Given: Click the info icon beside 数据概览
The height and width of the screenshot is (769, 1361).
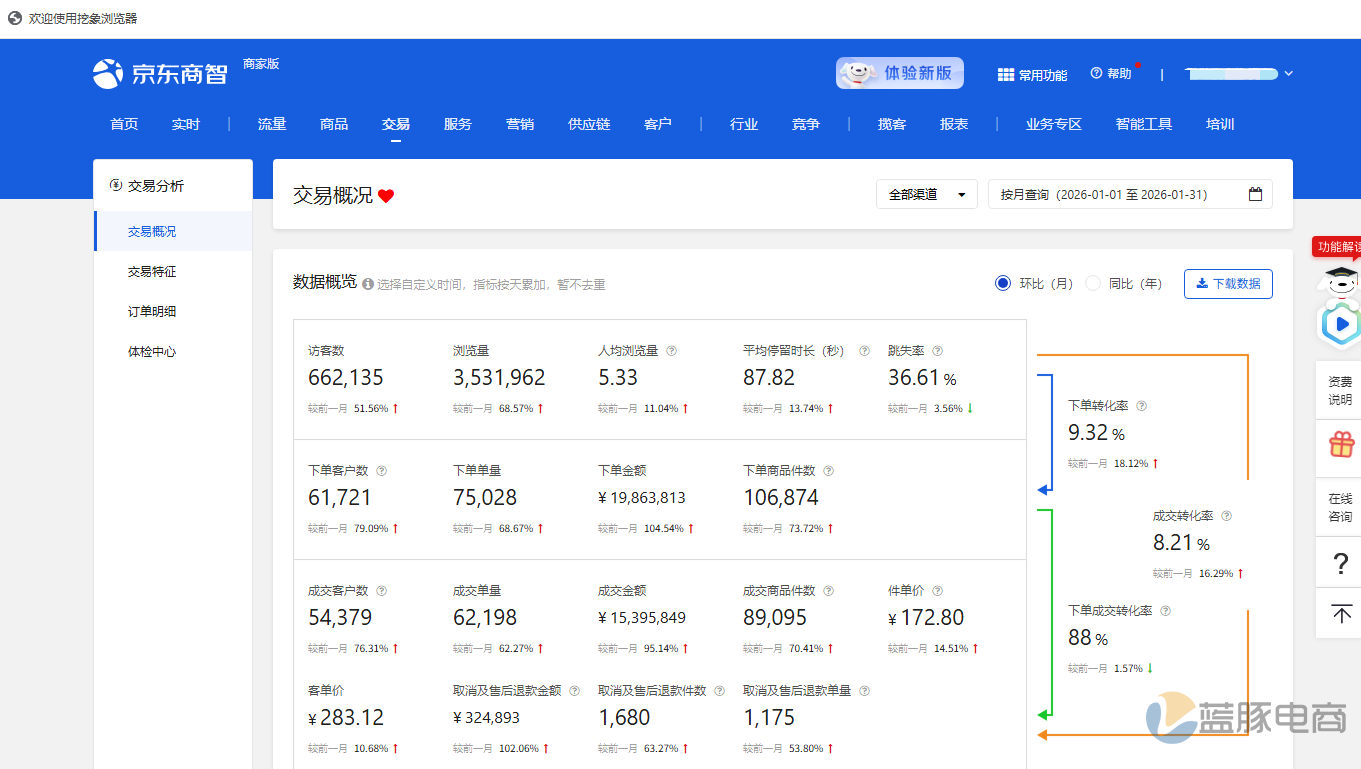Looking at the screenshot, I should point(368,284).
